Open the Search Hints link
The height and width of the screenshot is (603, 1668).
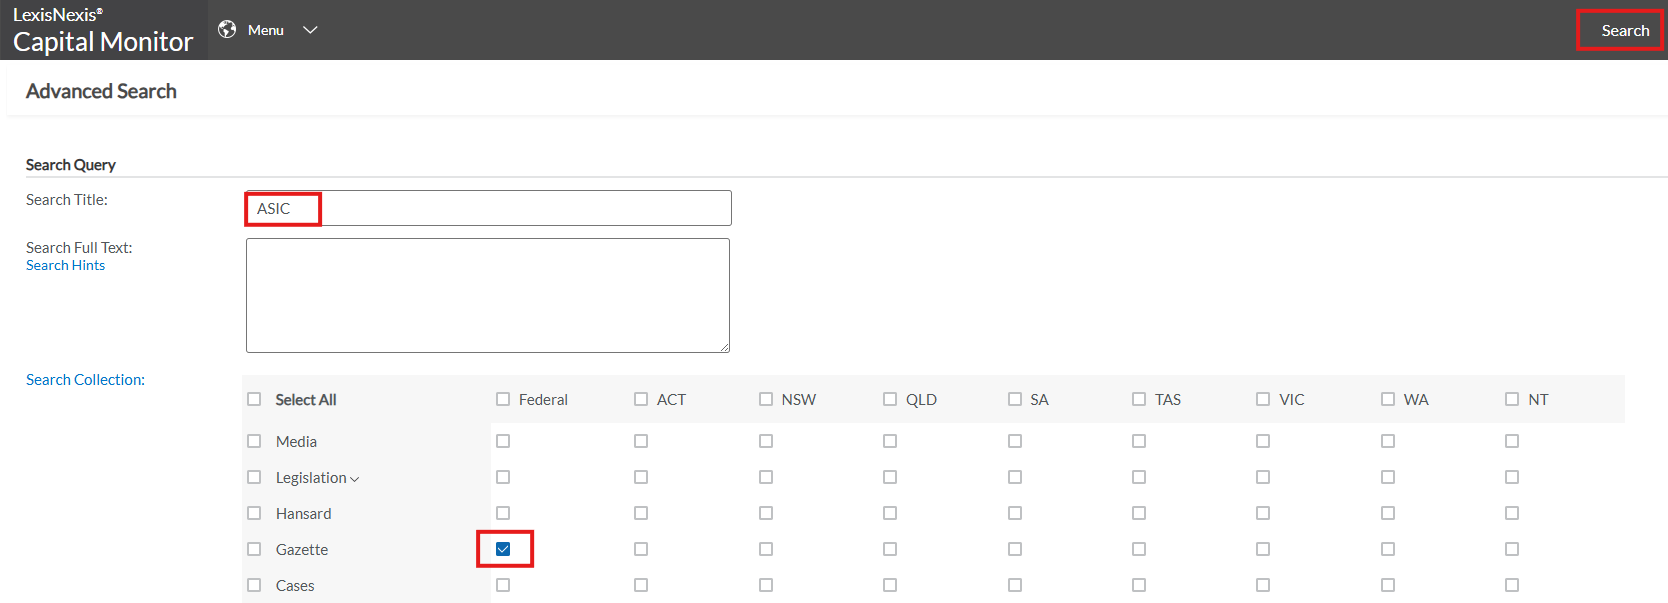point(65,265)
